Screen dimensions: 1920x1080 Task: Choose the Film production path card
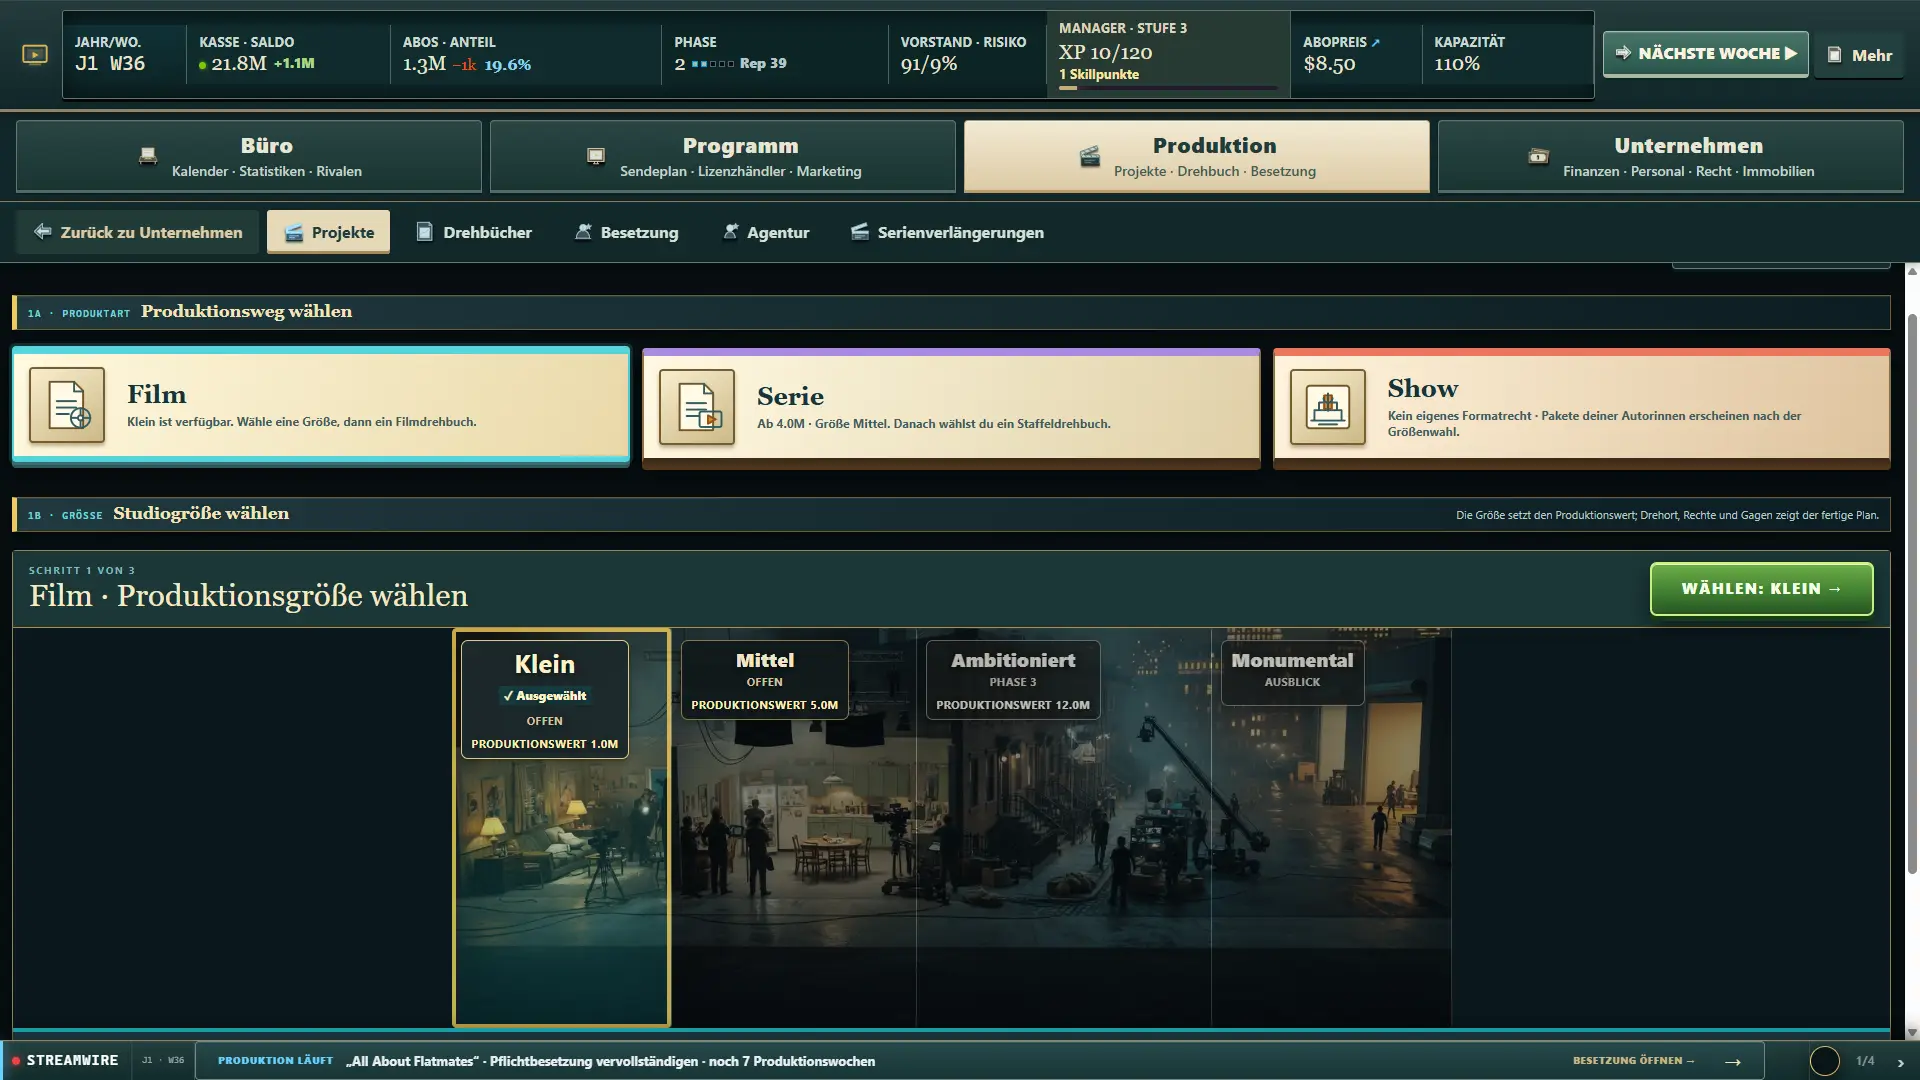[321, 406]
